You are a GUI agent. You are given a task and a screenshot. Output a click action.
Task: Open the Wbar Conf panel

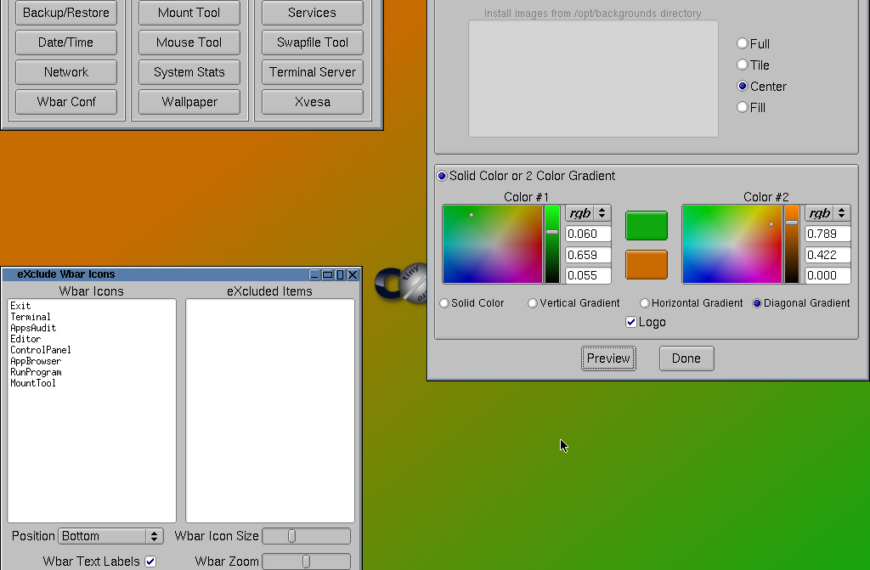(x=66, y=102)
